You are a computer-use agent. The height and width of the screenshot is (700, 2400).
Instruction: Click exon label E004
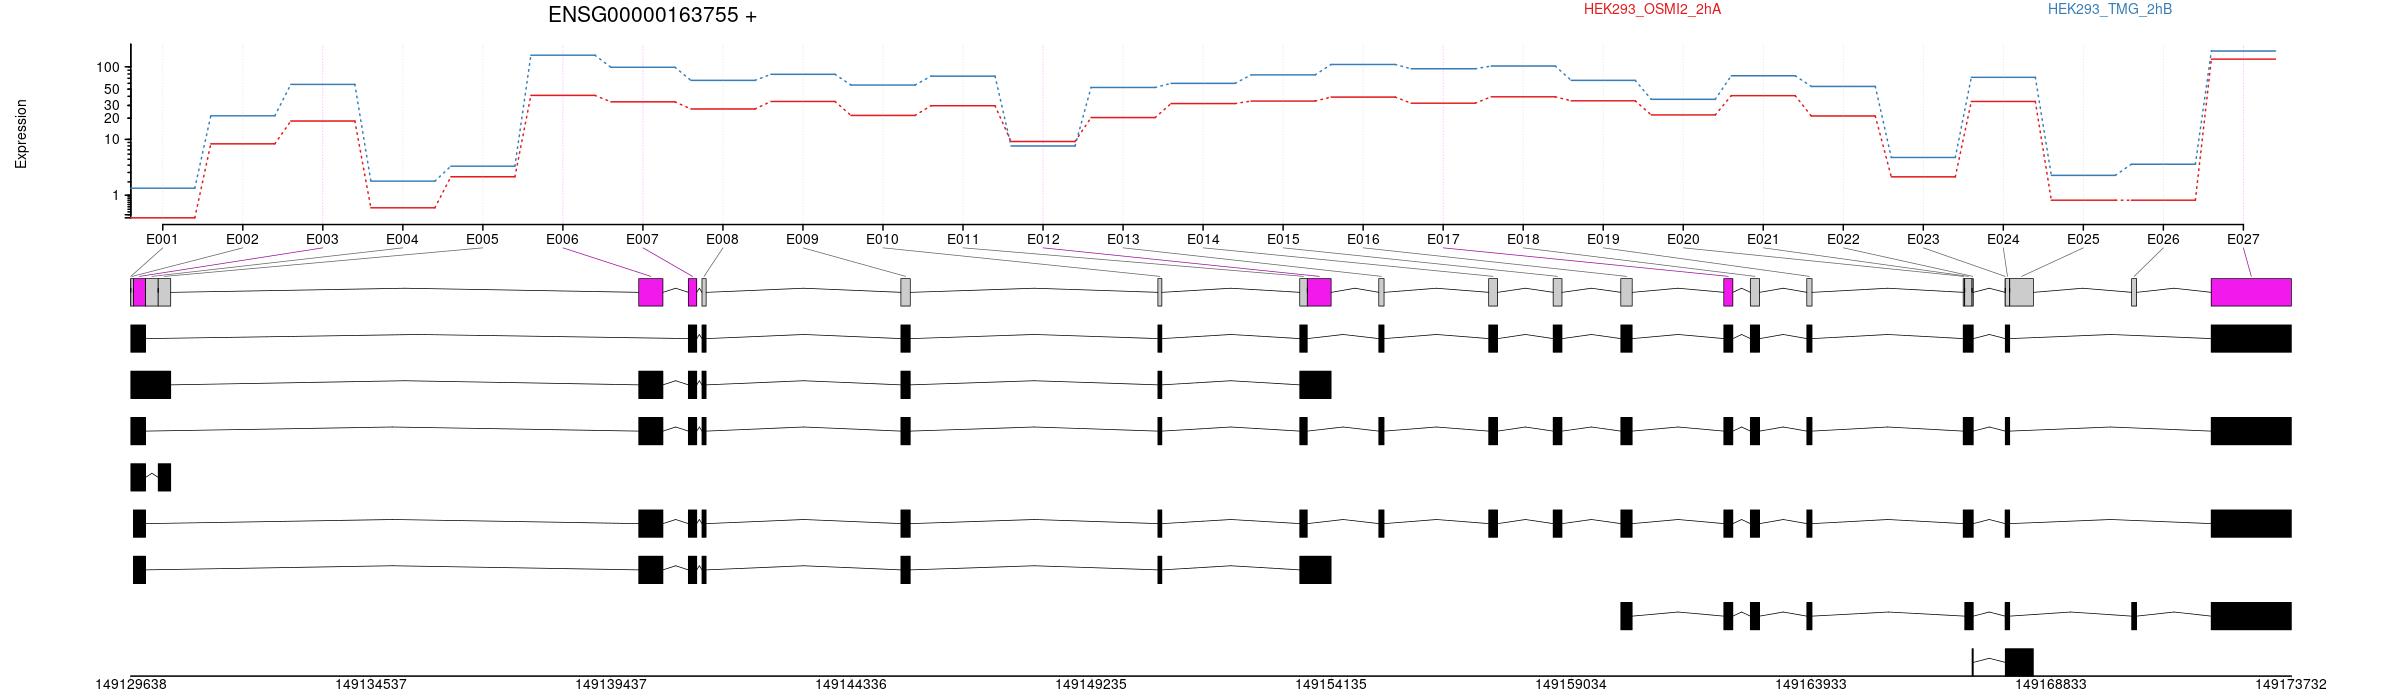(402, 239)
